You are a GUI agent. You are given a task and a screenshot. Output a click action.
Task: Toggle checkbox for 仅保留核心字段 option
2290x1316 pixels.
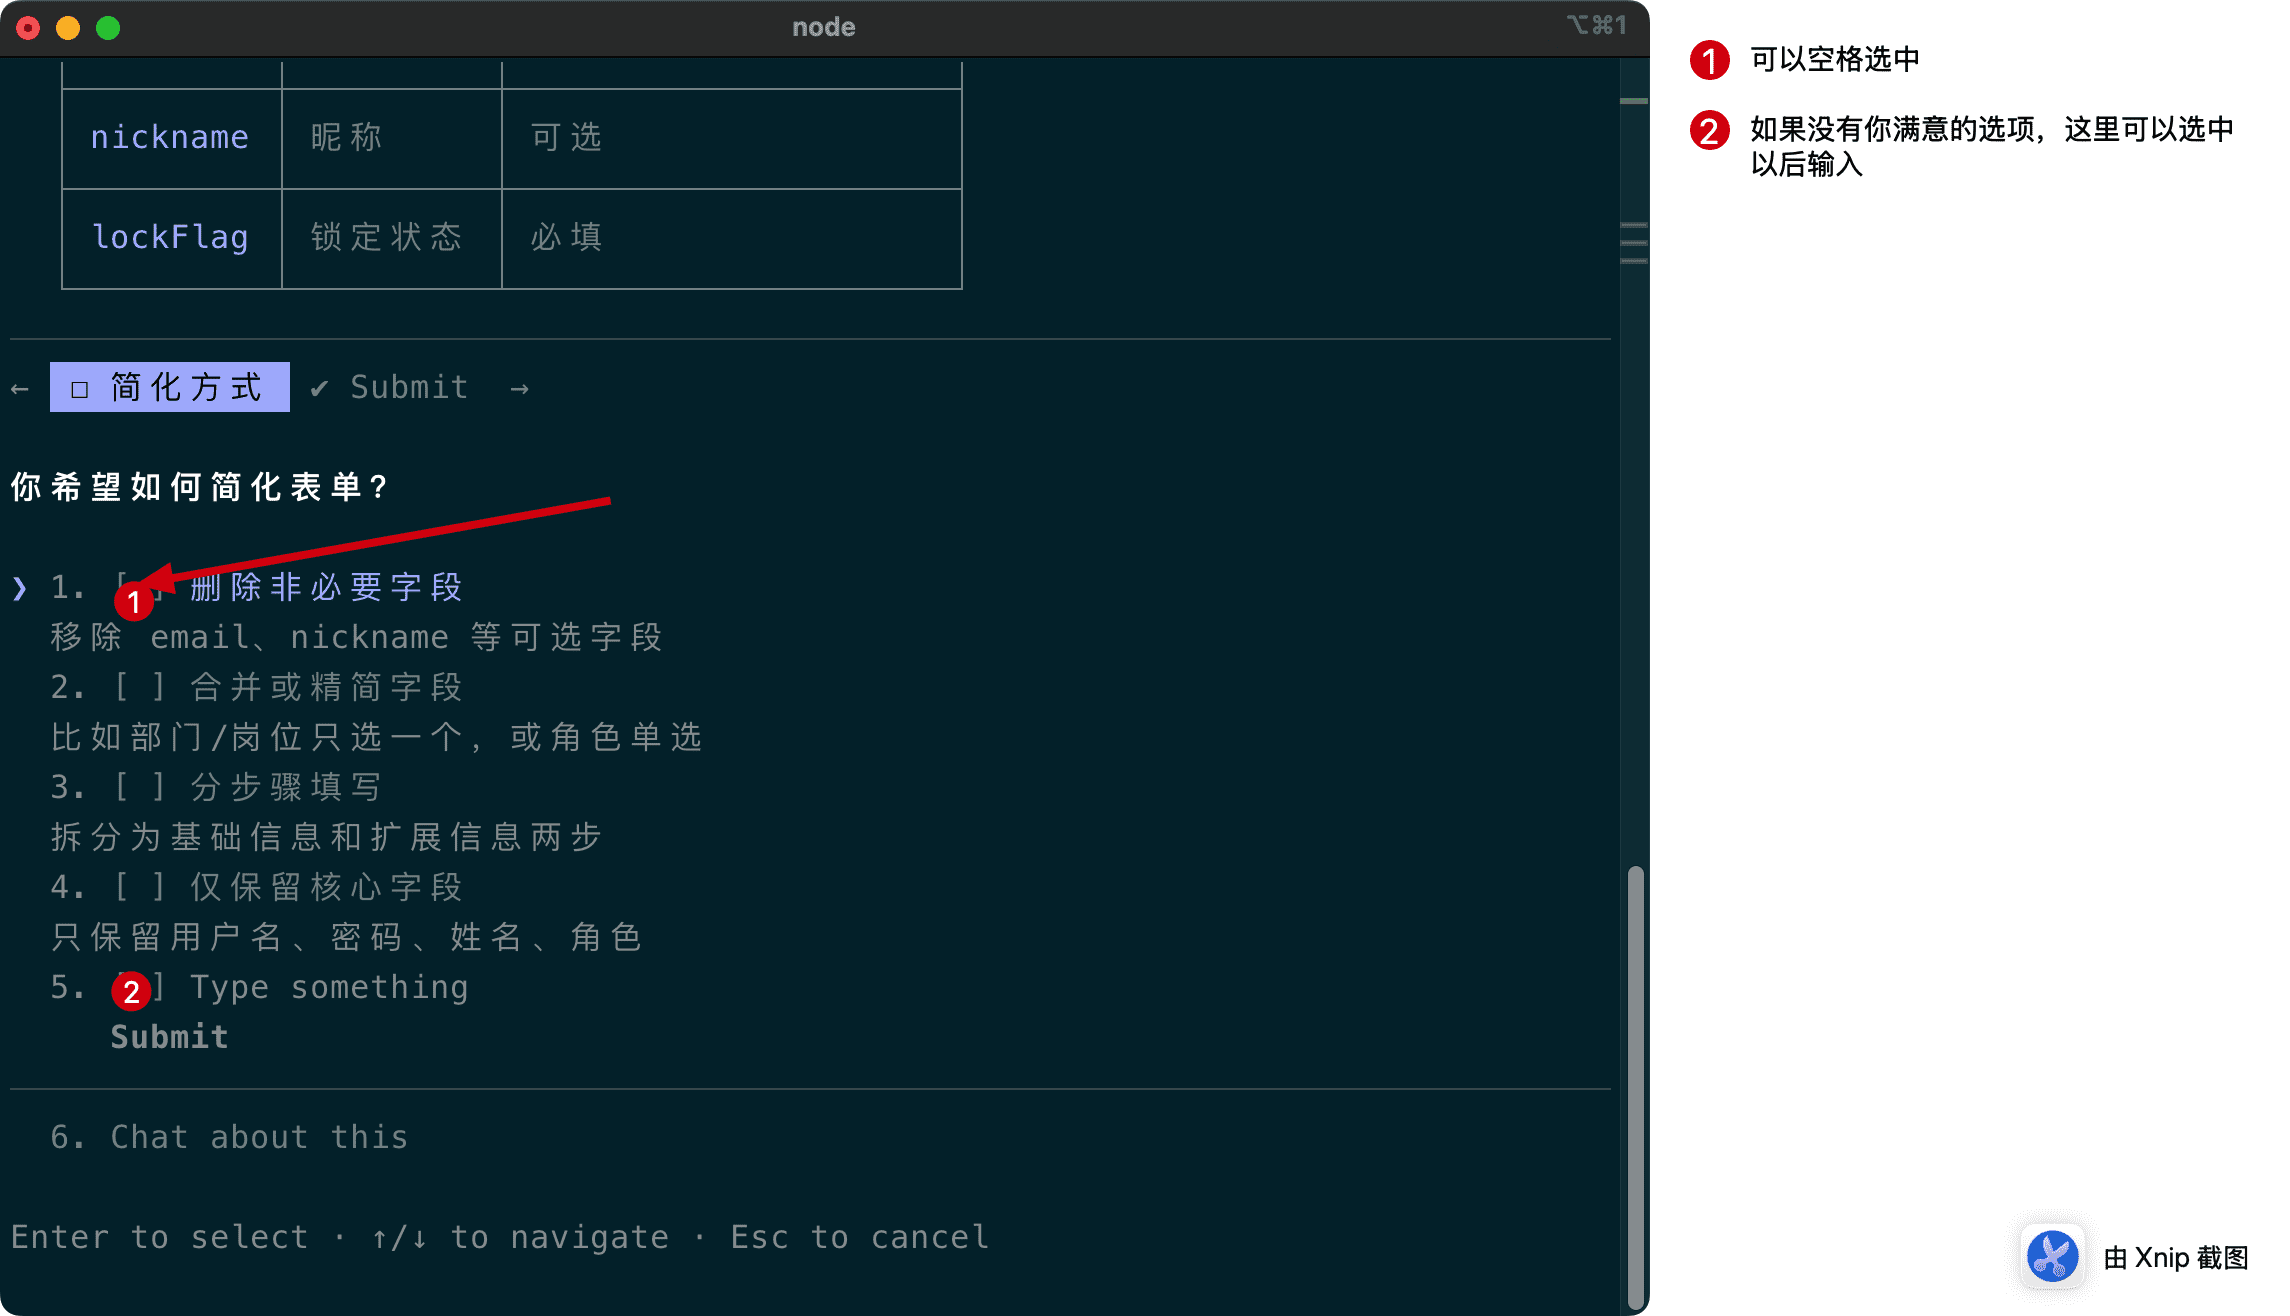pyautogui.click(x=139, y=887)
